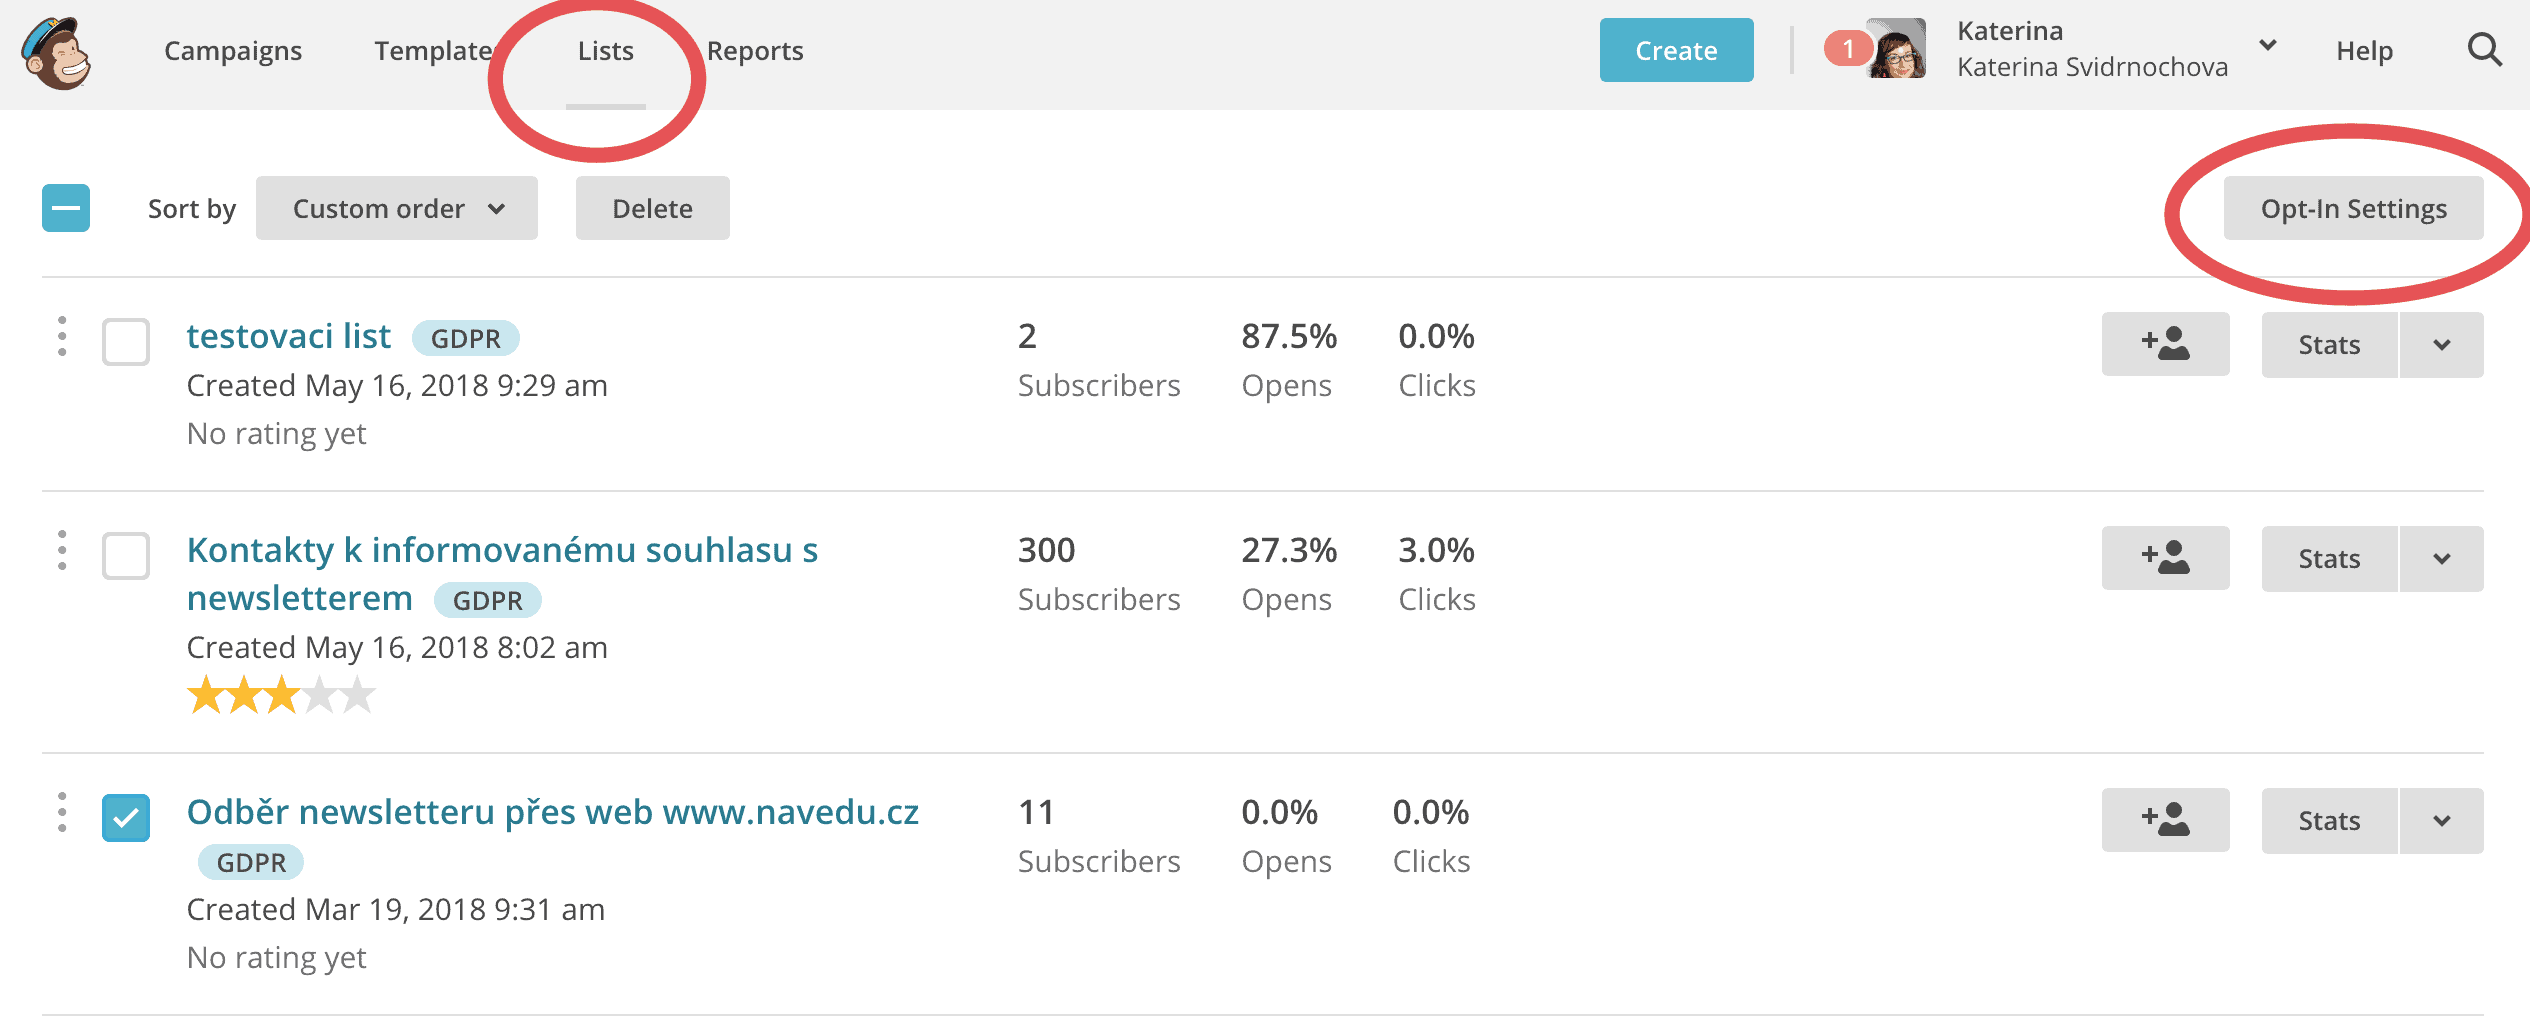Expand the Stats dropdown arrow for testovaci list
Screen dimensions: 2530x1026
pos(2441,345)
